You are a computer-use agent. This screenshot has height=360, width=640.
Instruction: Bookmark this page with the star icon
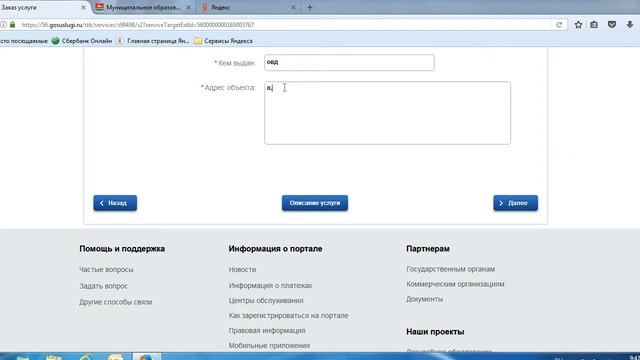coord(578,25)
